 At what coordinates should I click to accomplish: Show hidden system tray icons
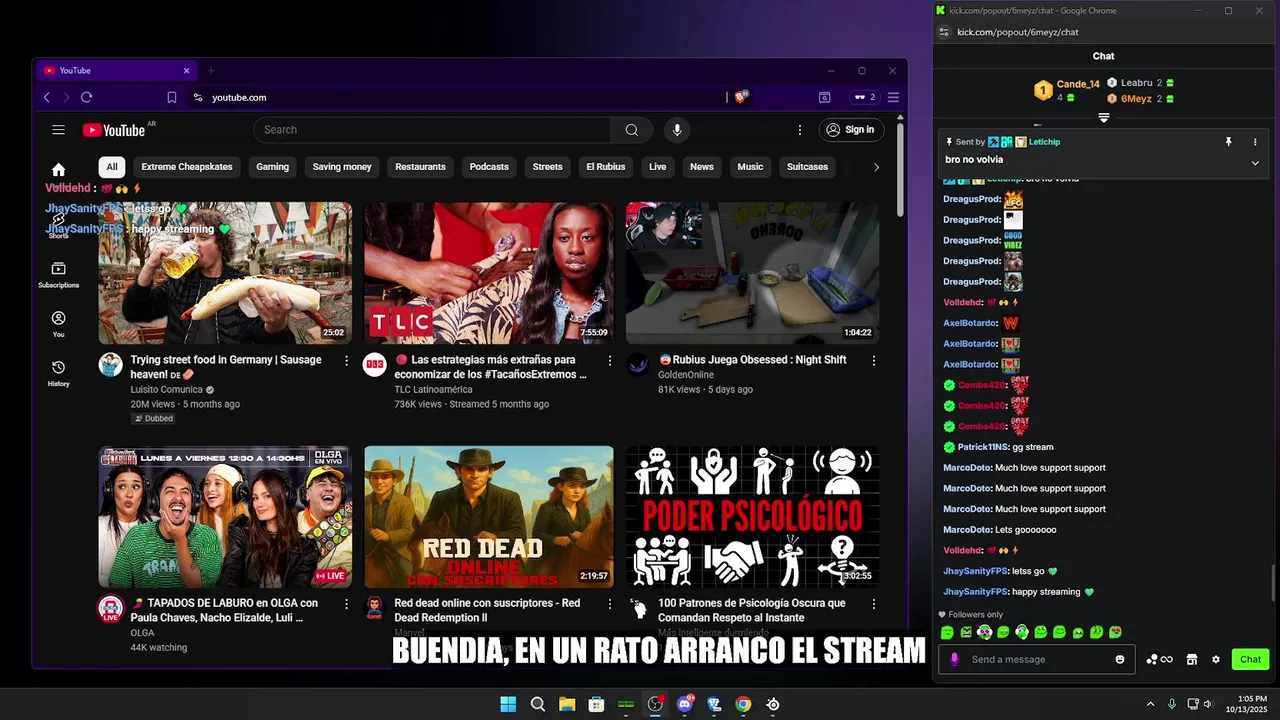click(1150, 704)
